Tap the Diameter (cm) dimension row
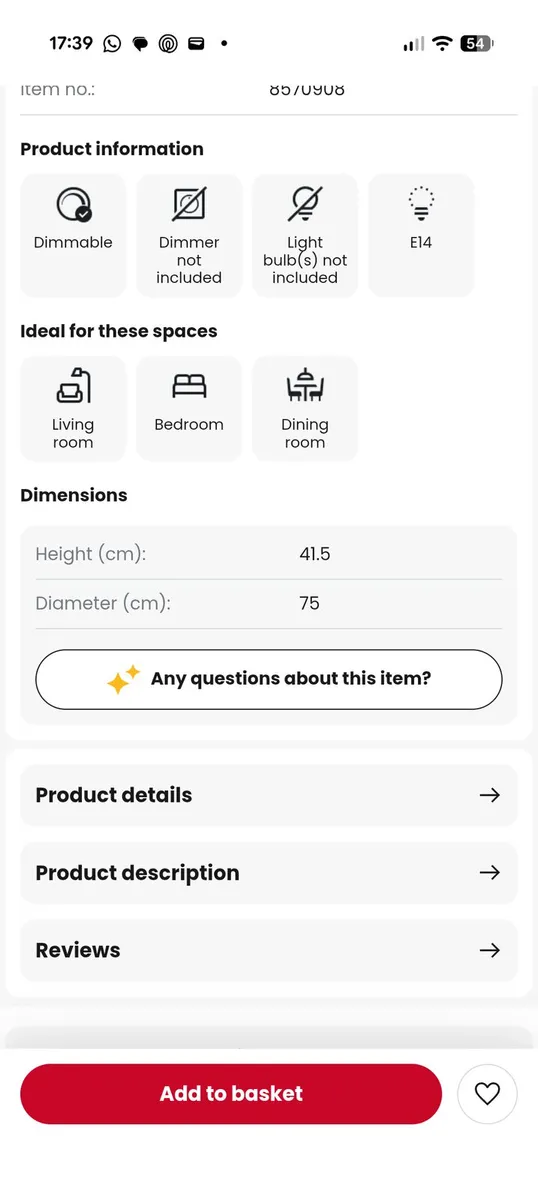 click(269, 604)
